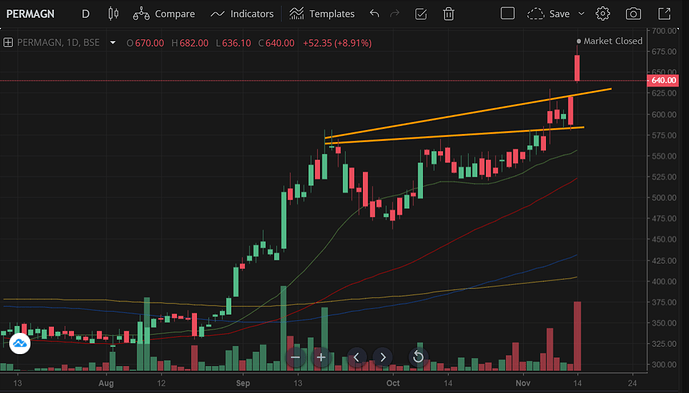Click the Market Closed status indicator

[609, 41]
